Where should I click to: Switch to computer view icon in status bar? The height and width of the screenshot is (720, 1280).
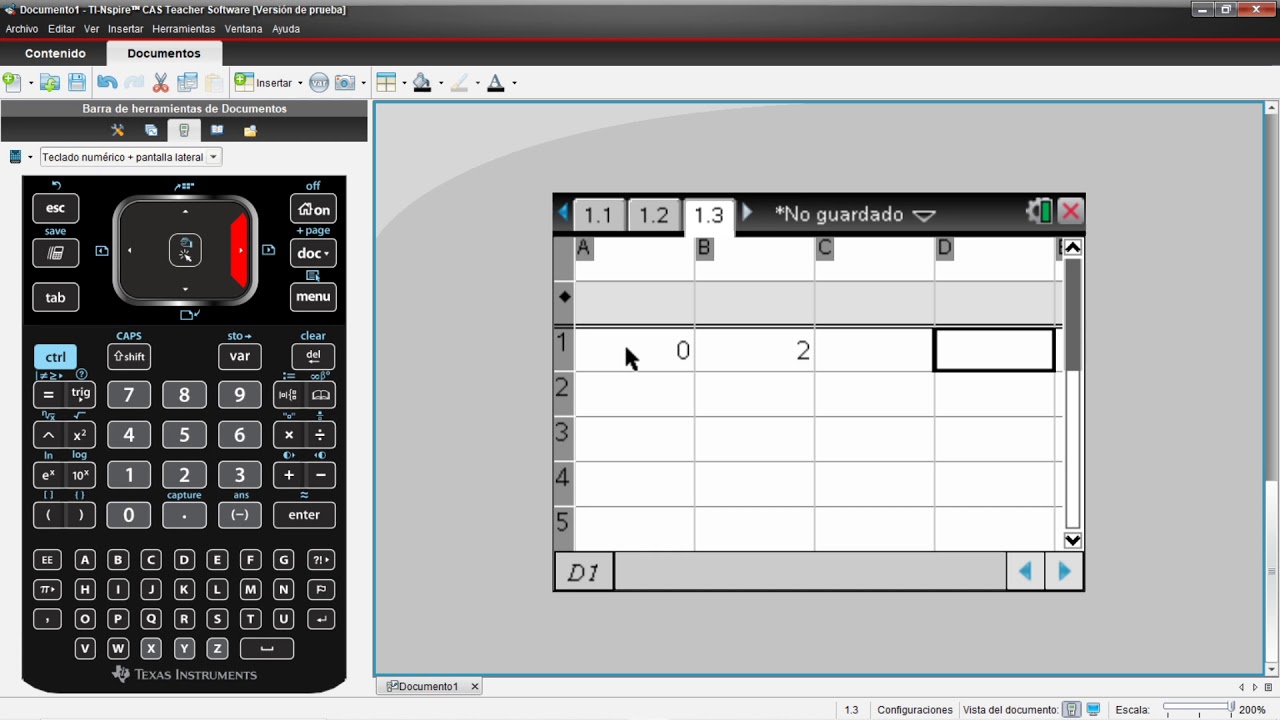click(1093, 710)
